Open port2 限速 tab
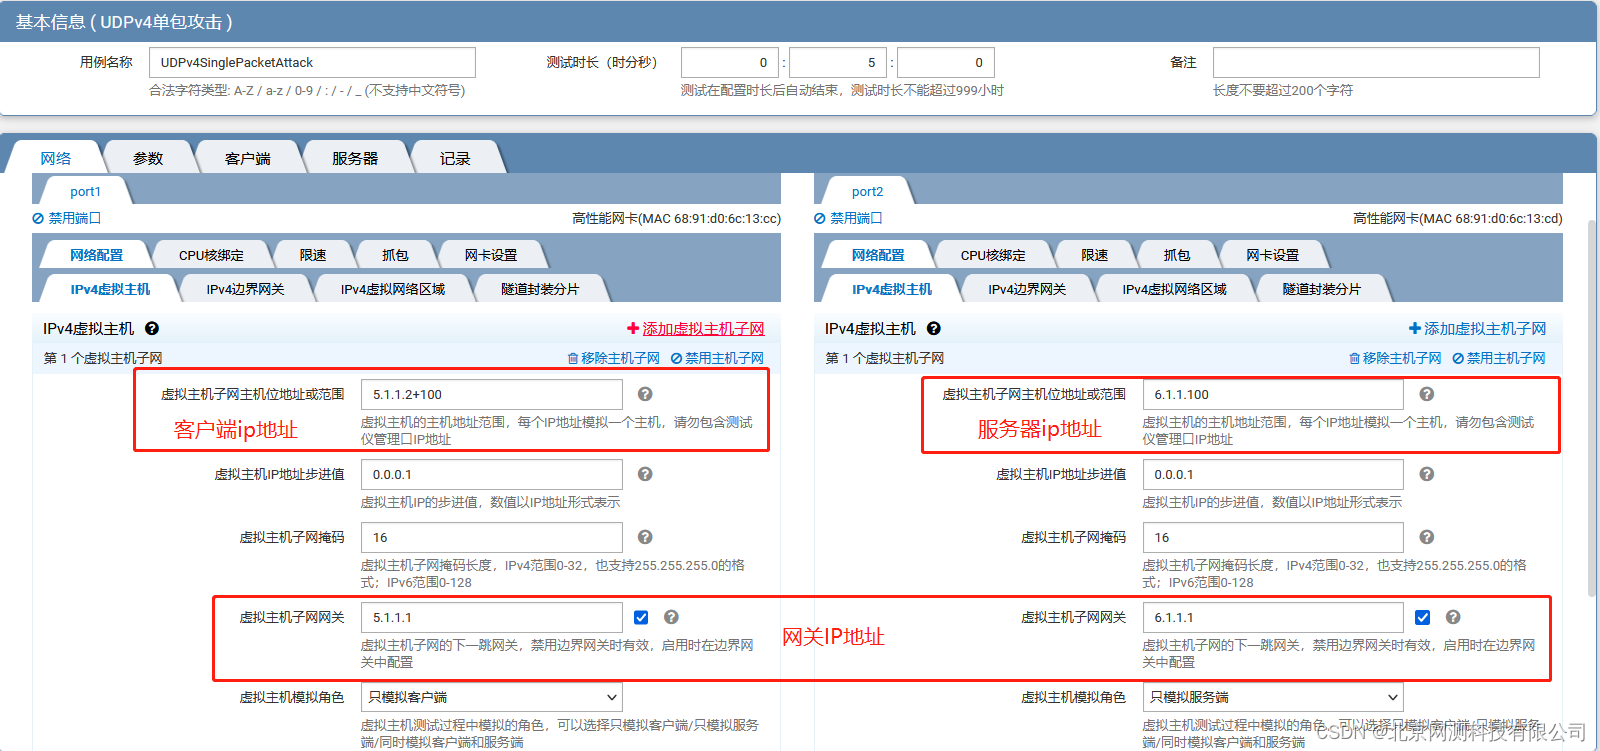This screenshot has width=1600, height=751. [1095, 255]
